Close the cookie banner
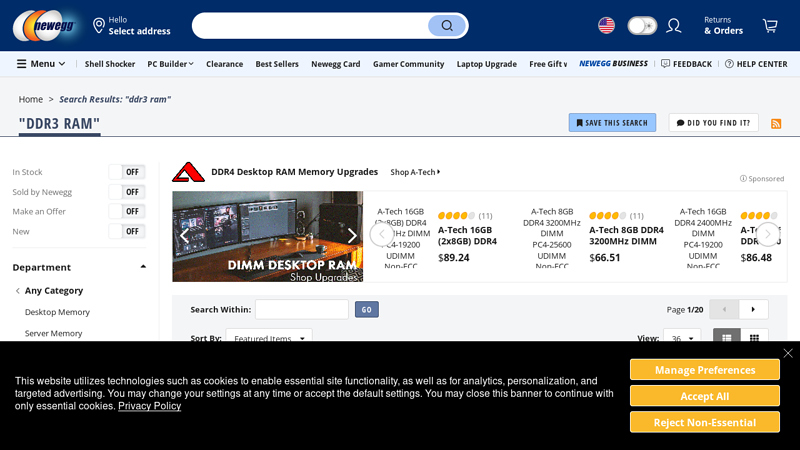This screenshot has width=800, height=450. 788,353
